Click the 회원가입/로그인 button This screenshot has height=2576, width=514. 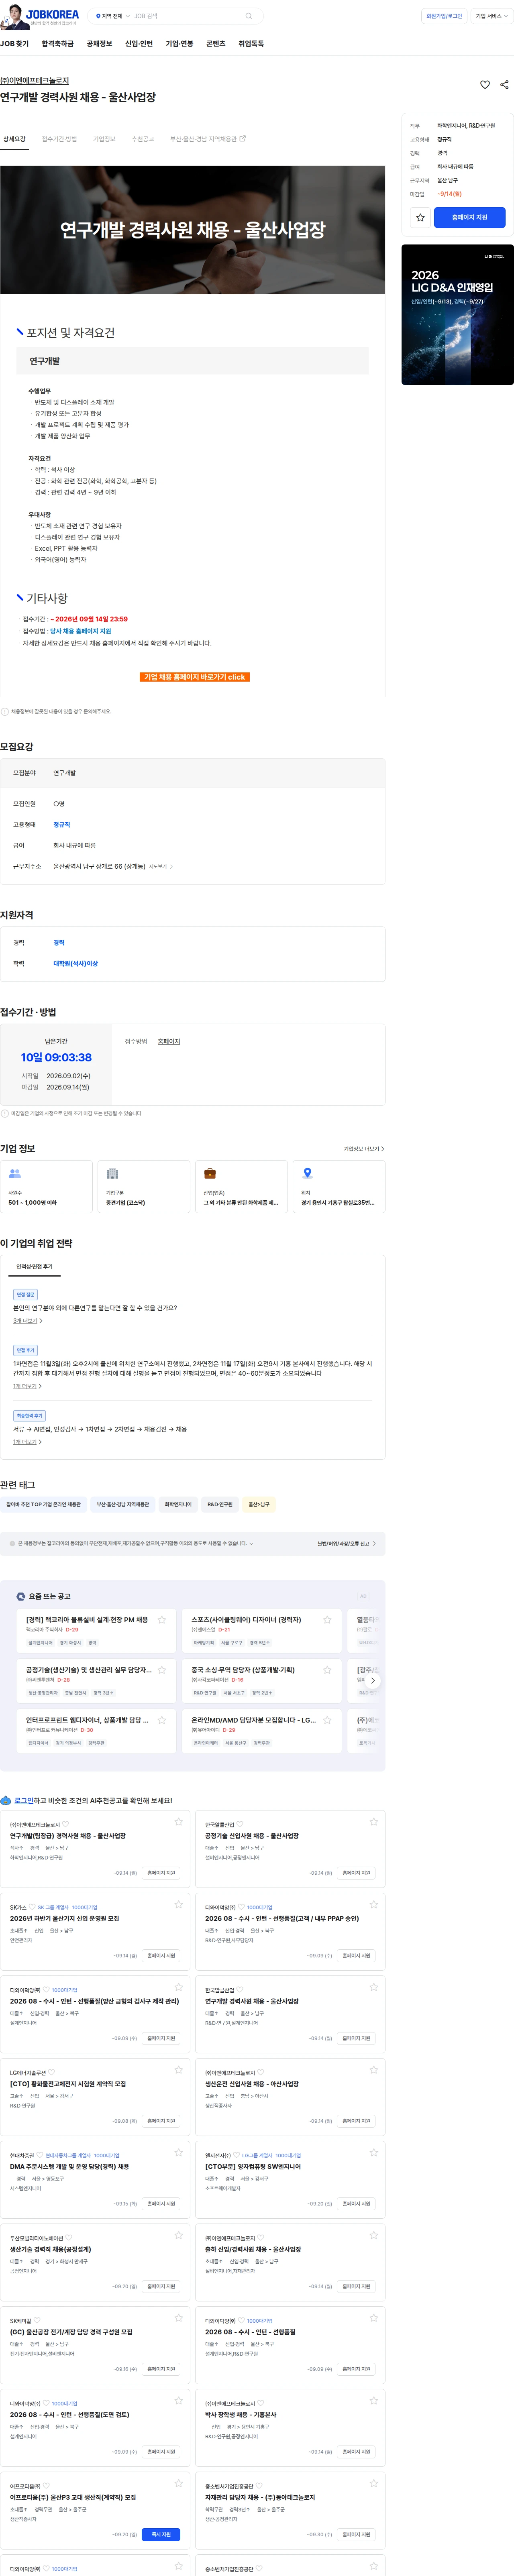[x=444, y=16]
